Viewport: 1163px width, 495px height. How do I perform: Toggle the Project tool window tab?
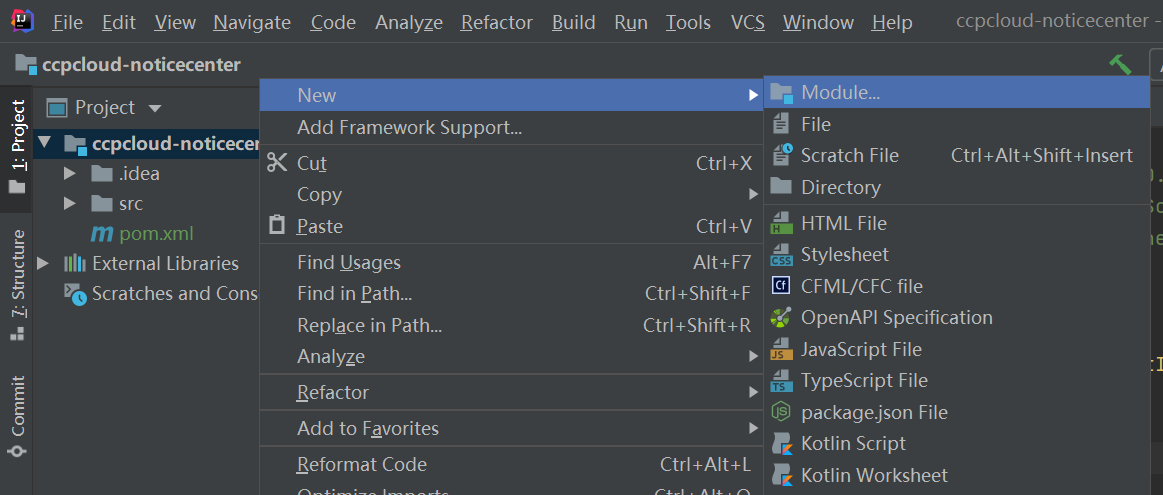point(17,145)
